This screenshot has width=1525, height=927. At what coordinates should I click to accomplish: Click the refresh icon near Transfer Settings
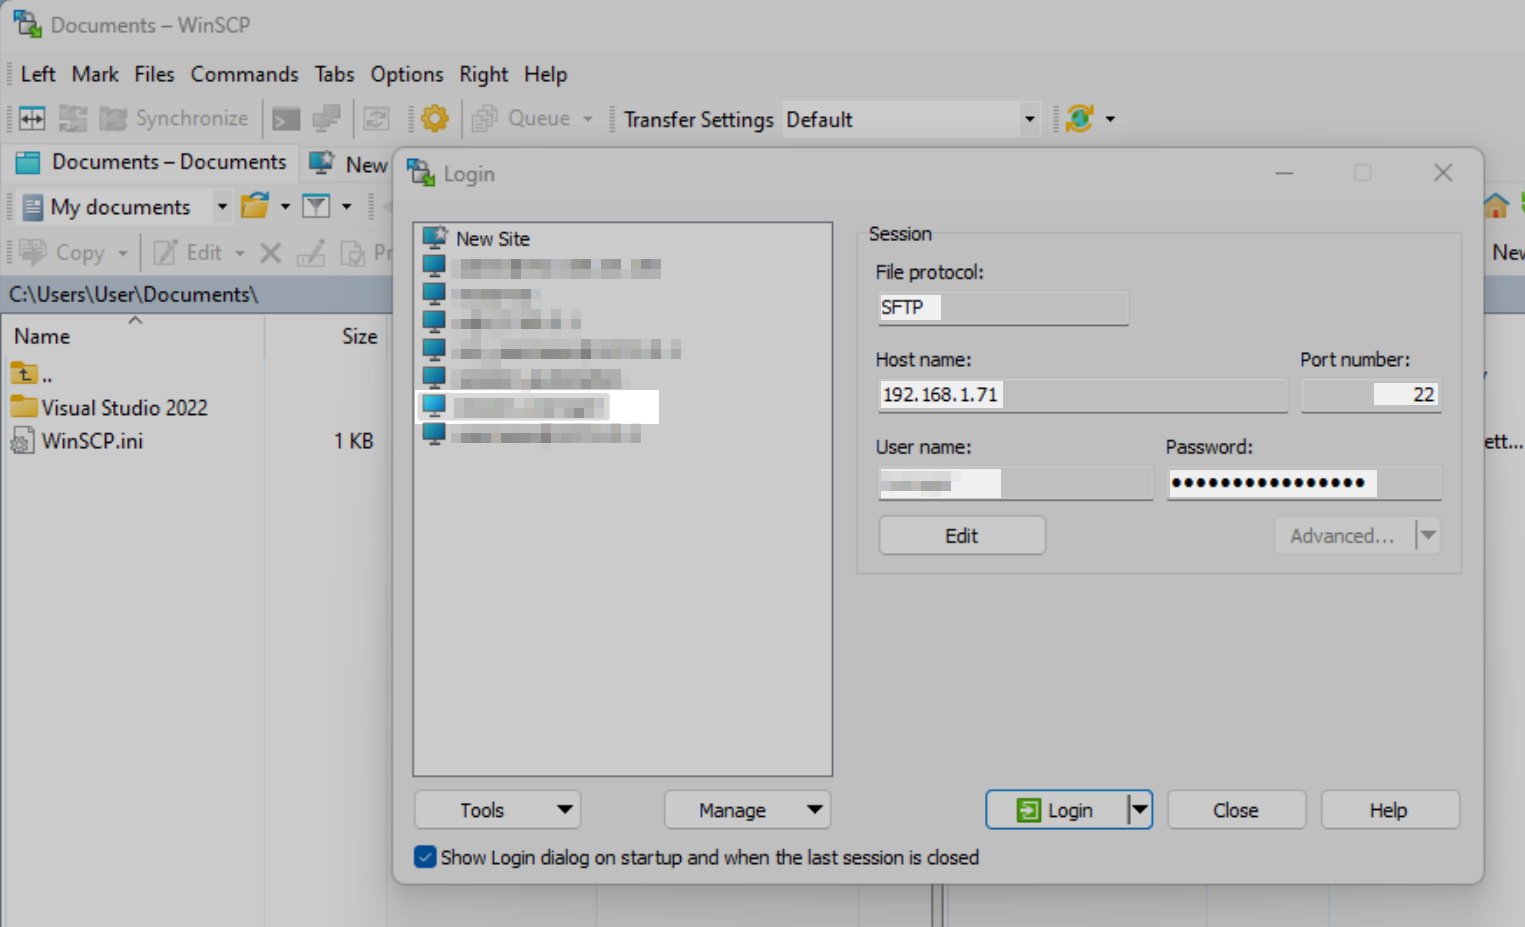pyautogui.click(x=1081, y=117)
